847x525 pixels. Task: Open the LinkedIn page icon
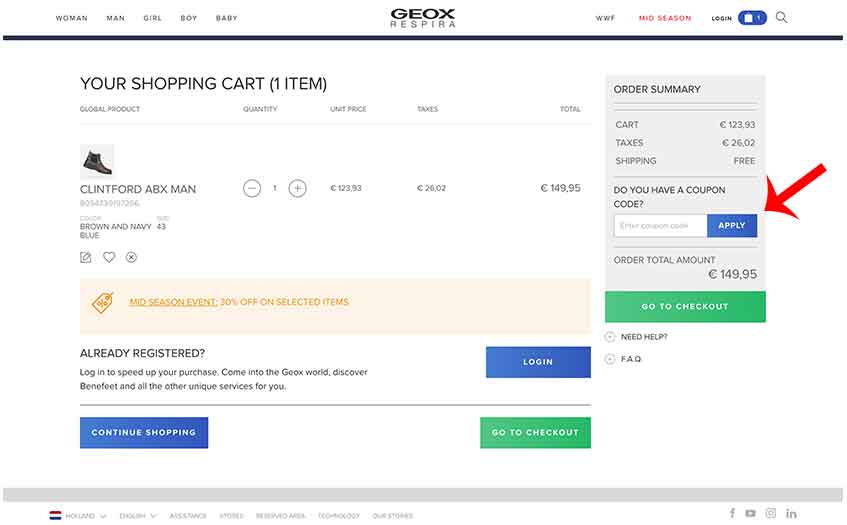(791, 513)
